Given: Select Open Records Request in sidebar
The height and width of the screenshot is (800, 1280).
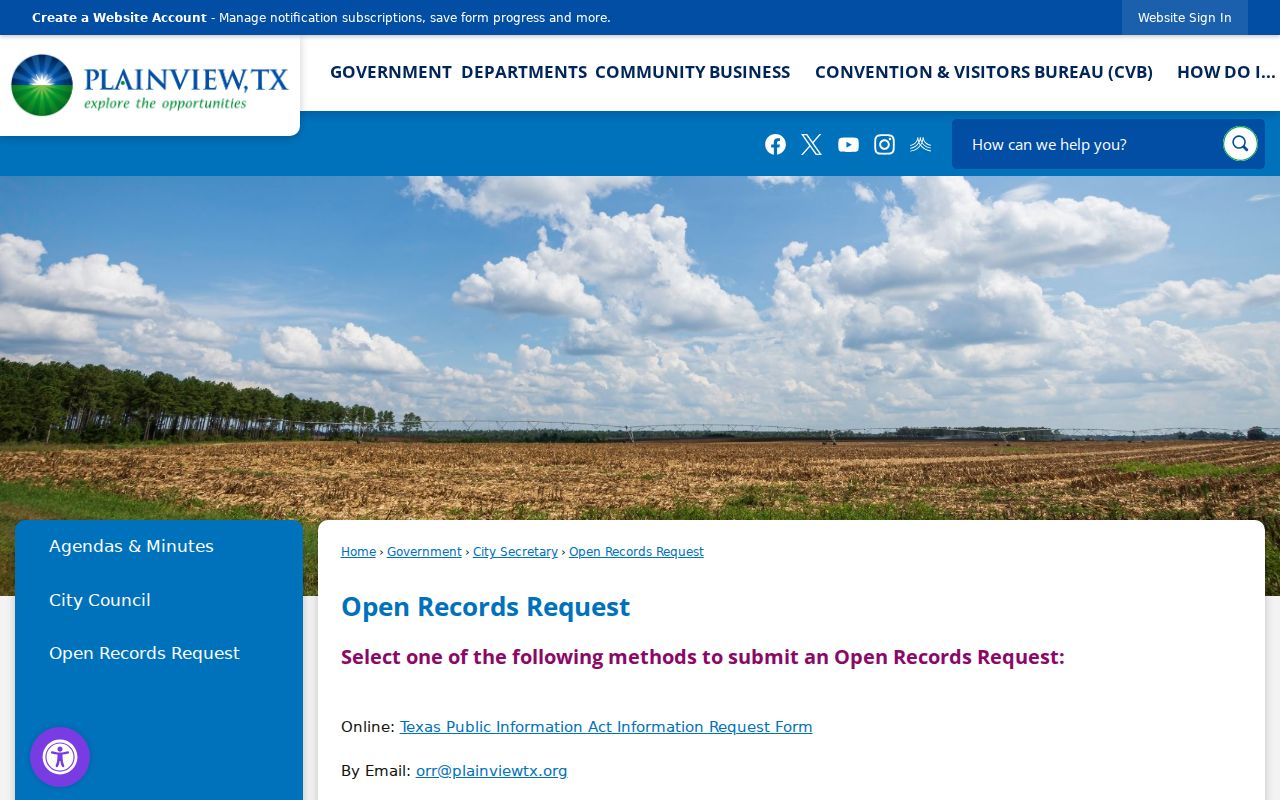Looking at the screenshot, I should (144, 653).
